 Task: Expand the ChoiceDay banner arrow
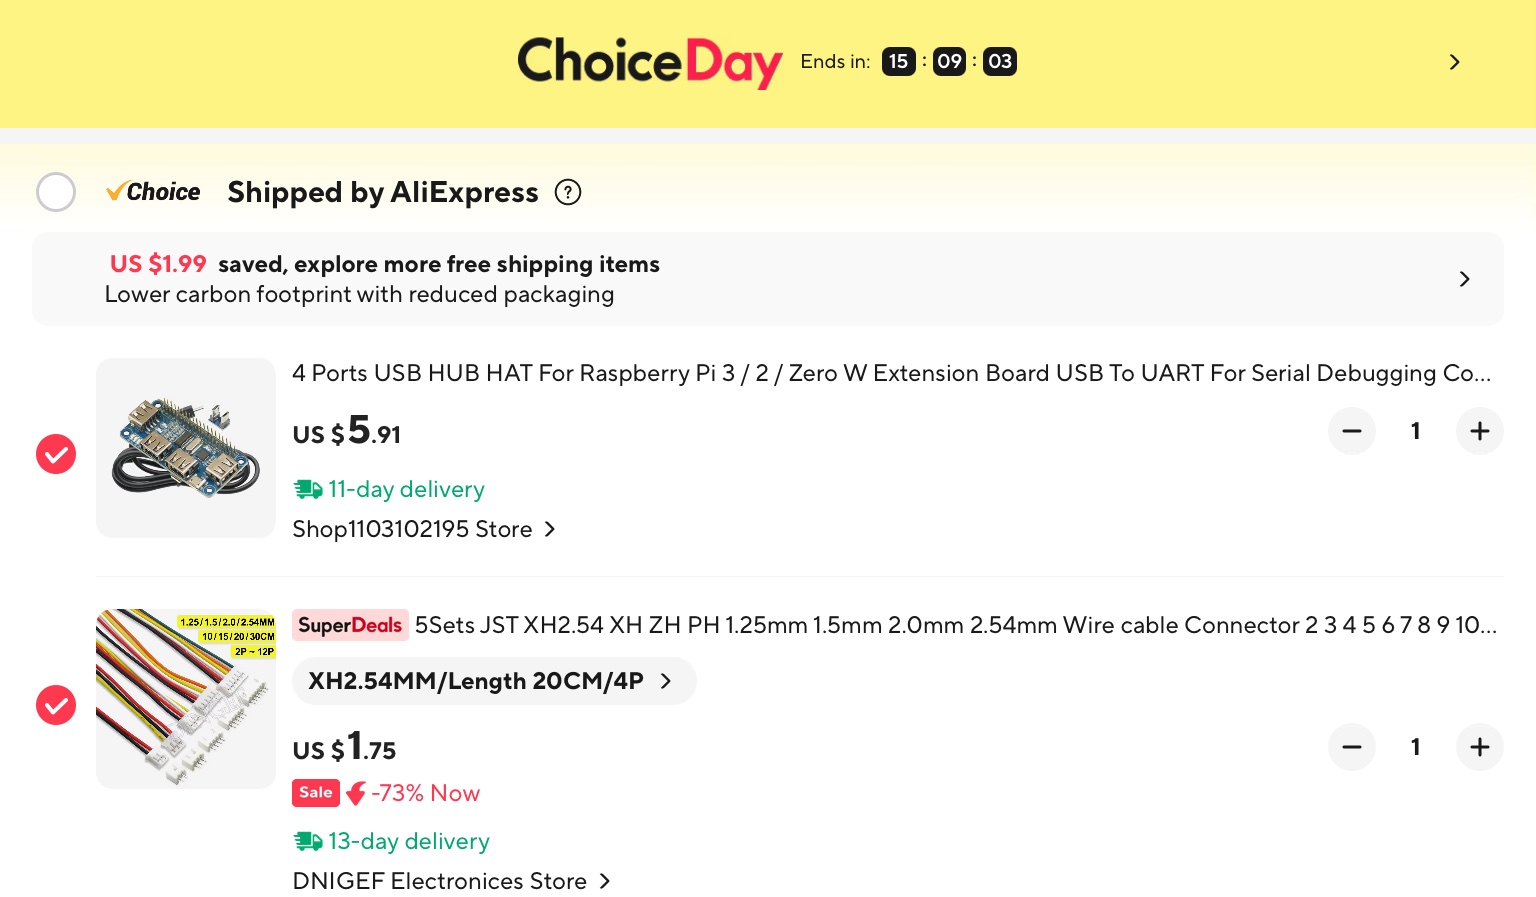coord(1454,62)
